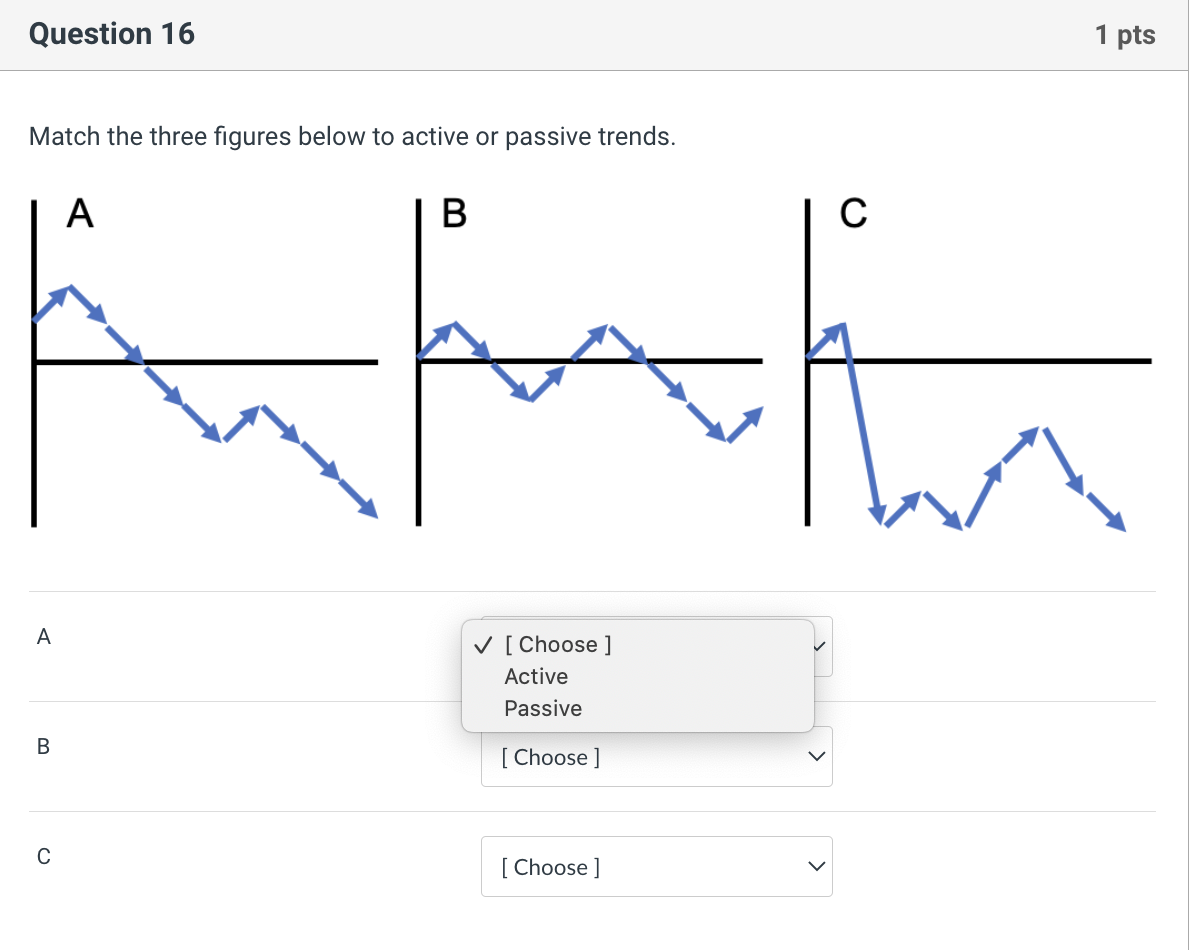1194x950 pixels.
Task: Click the letter C title above the right graph
Action: [x=853, y=213]
